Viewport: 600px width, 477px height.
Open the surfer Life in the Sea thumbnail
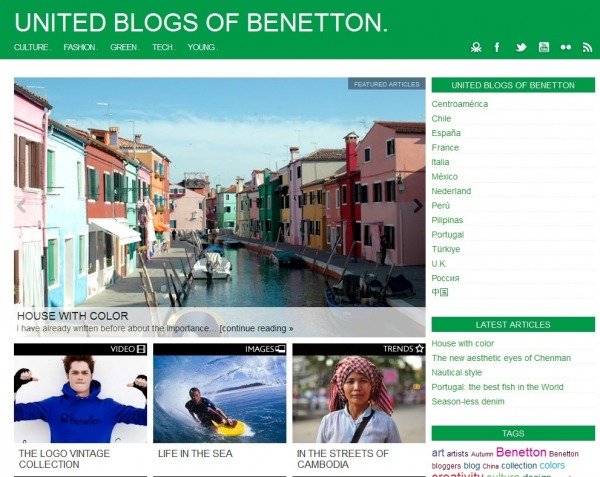click(220, 399)
